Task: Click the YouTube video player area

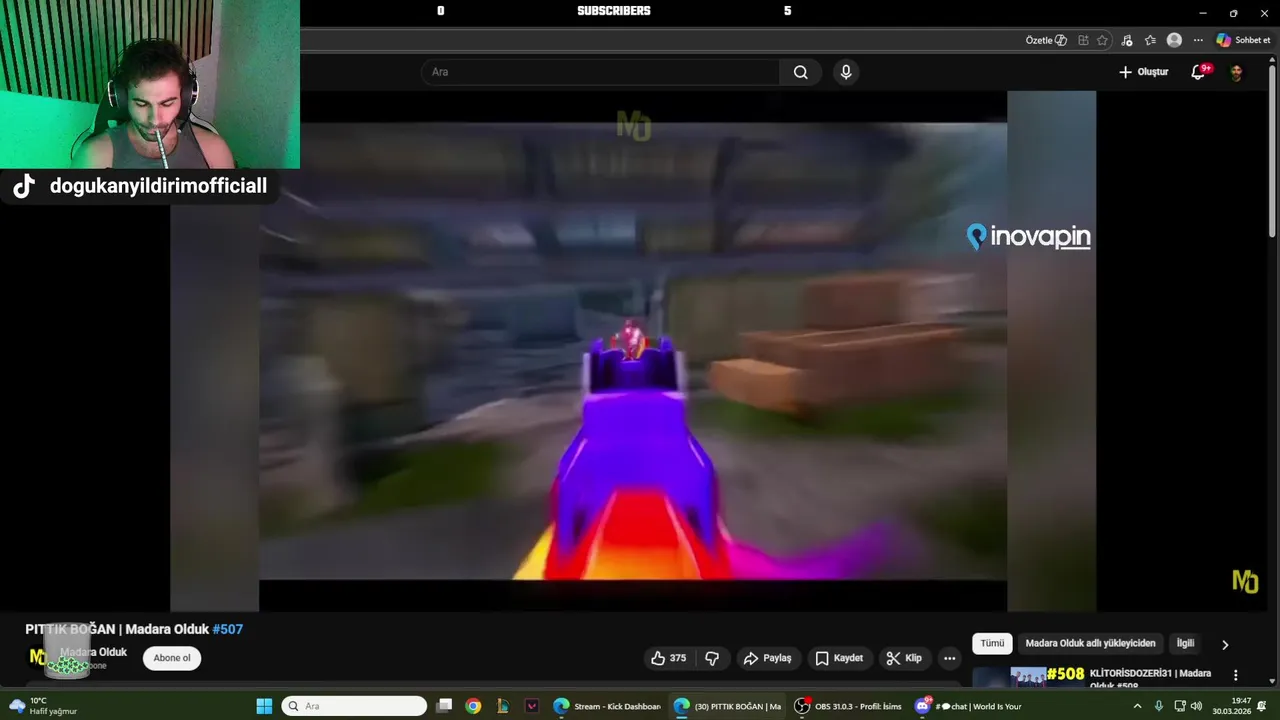Action: tap(632, 351)
